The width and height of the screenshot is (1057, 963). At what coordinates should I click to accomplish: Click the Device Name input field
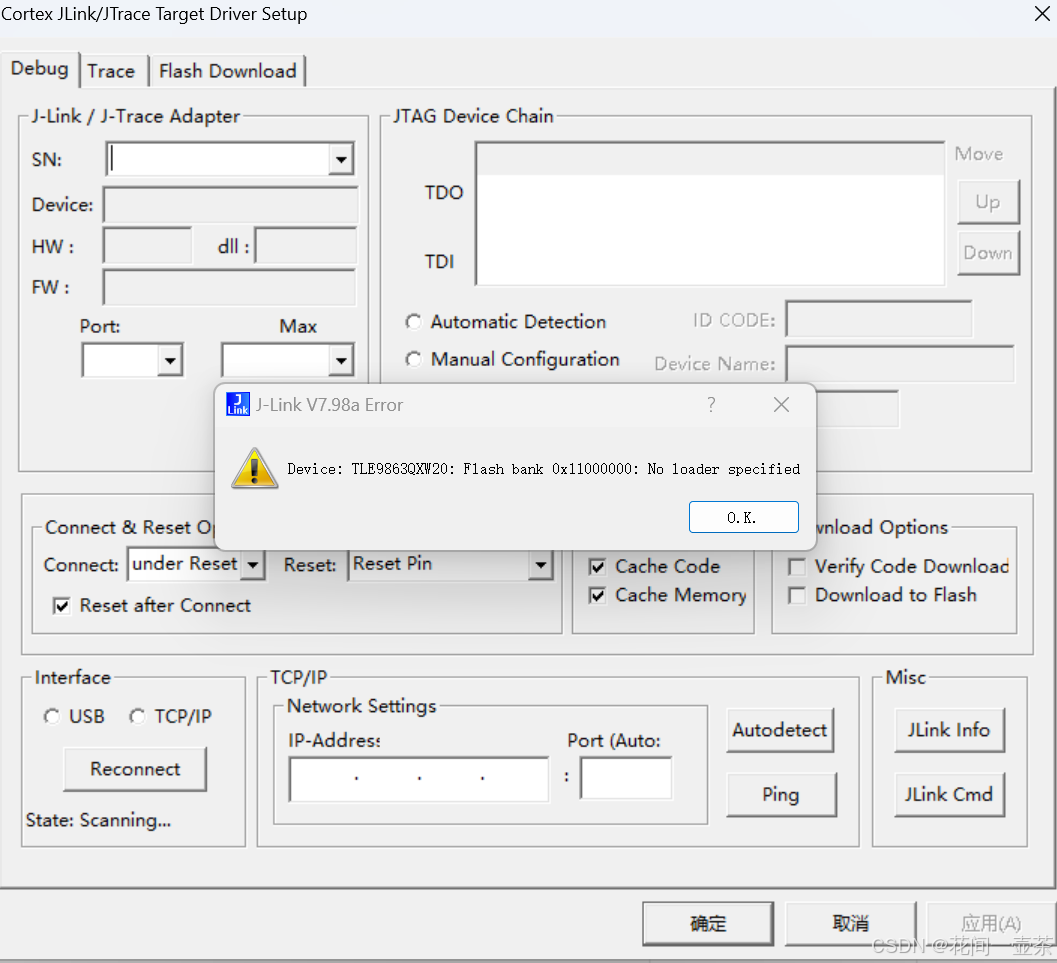[901, 364]
